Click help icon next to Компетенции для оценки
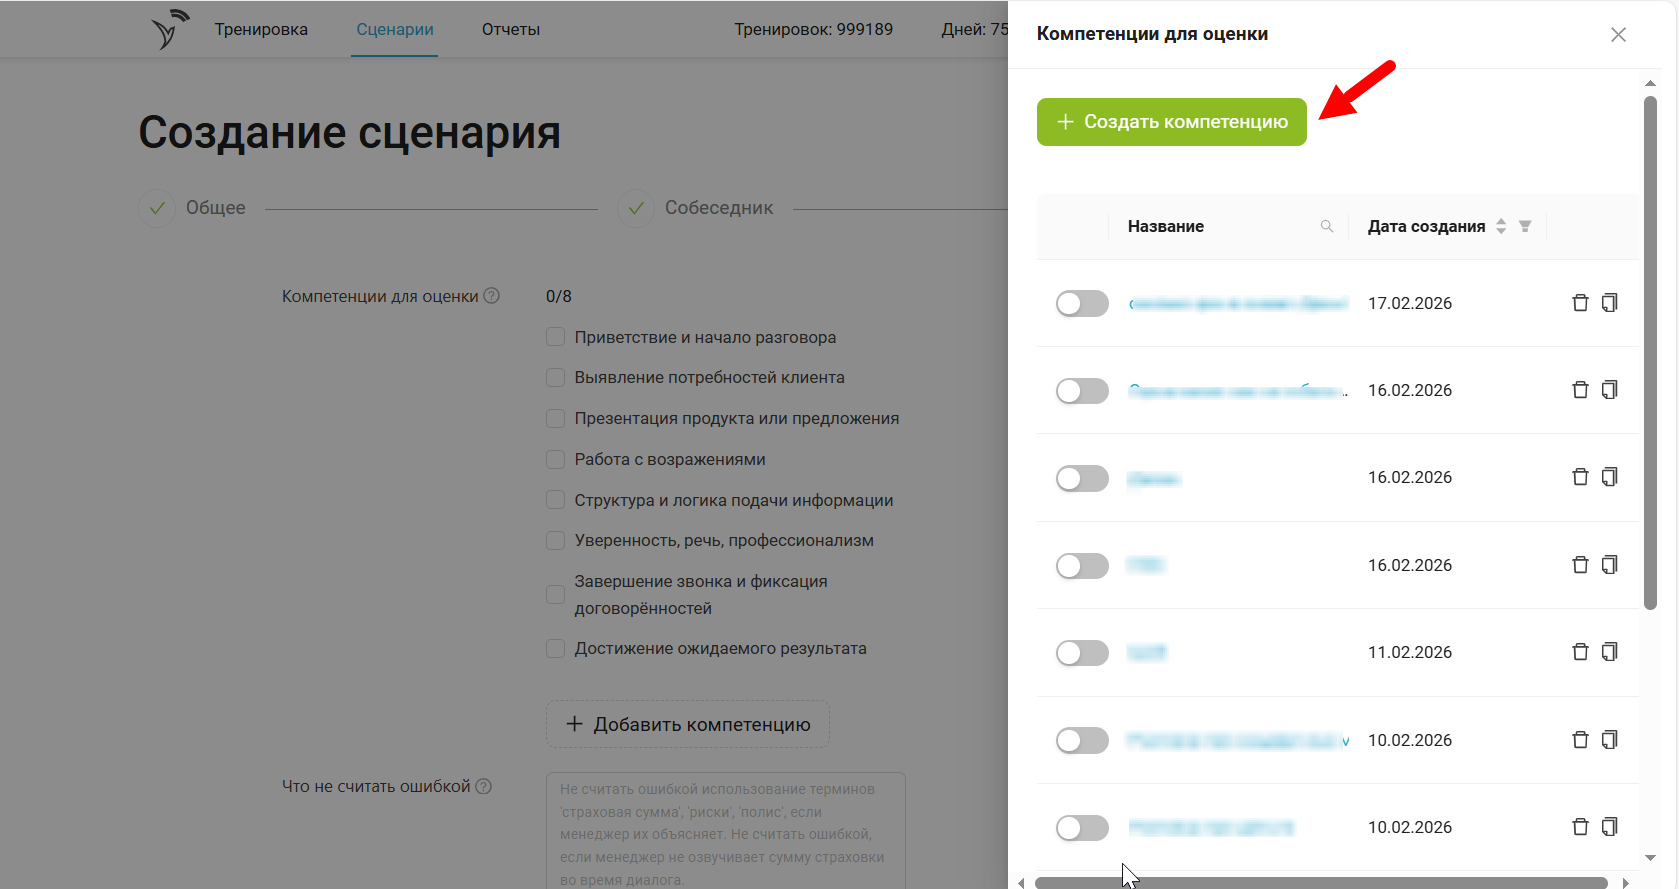This screenshot has height=889, width=1679. tap(491, 296)
